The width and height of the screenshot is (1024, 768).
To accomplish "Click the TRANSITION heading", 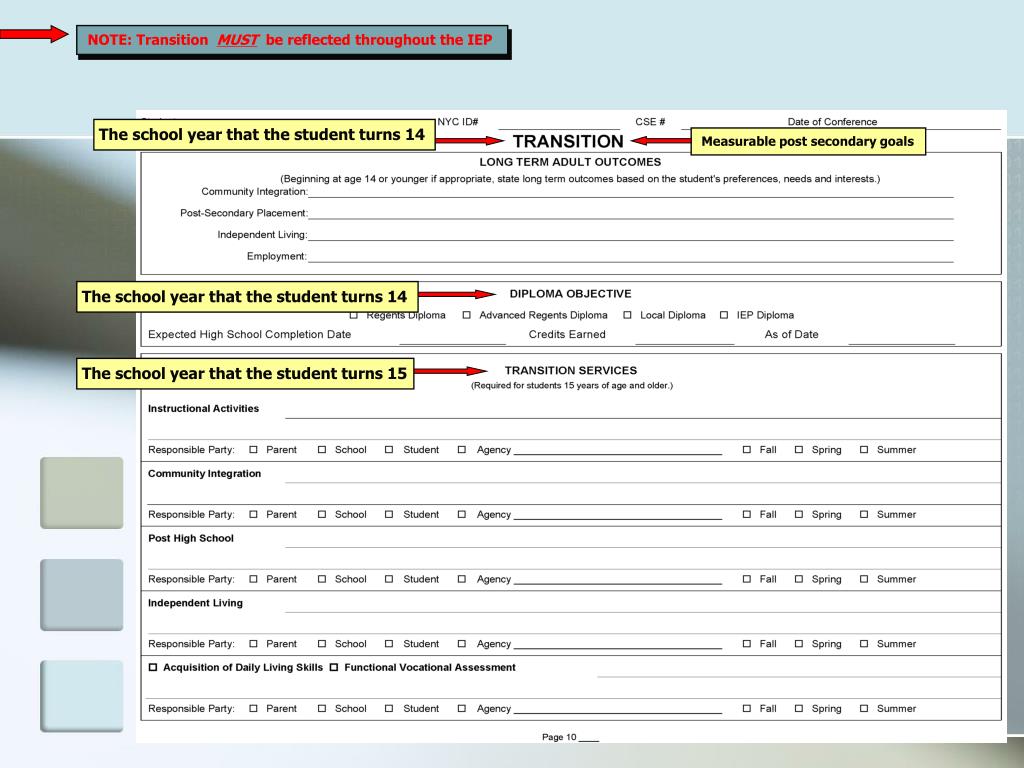I will [x=568, y=141].
